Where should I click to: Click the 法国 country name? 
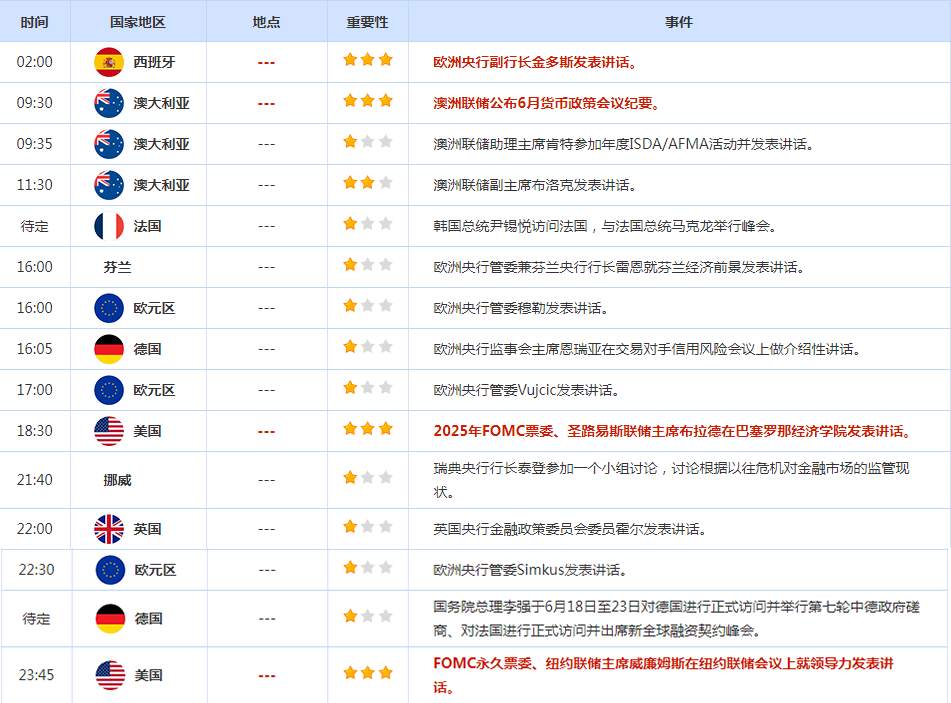tap(147, 226)
